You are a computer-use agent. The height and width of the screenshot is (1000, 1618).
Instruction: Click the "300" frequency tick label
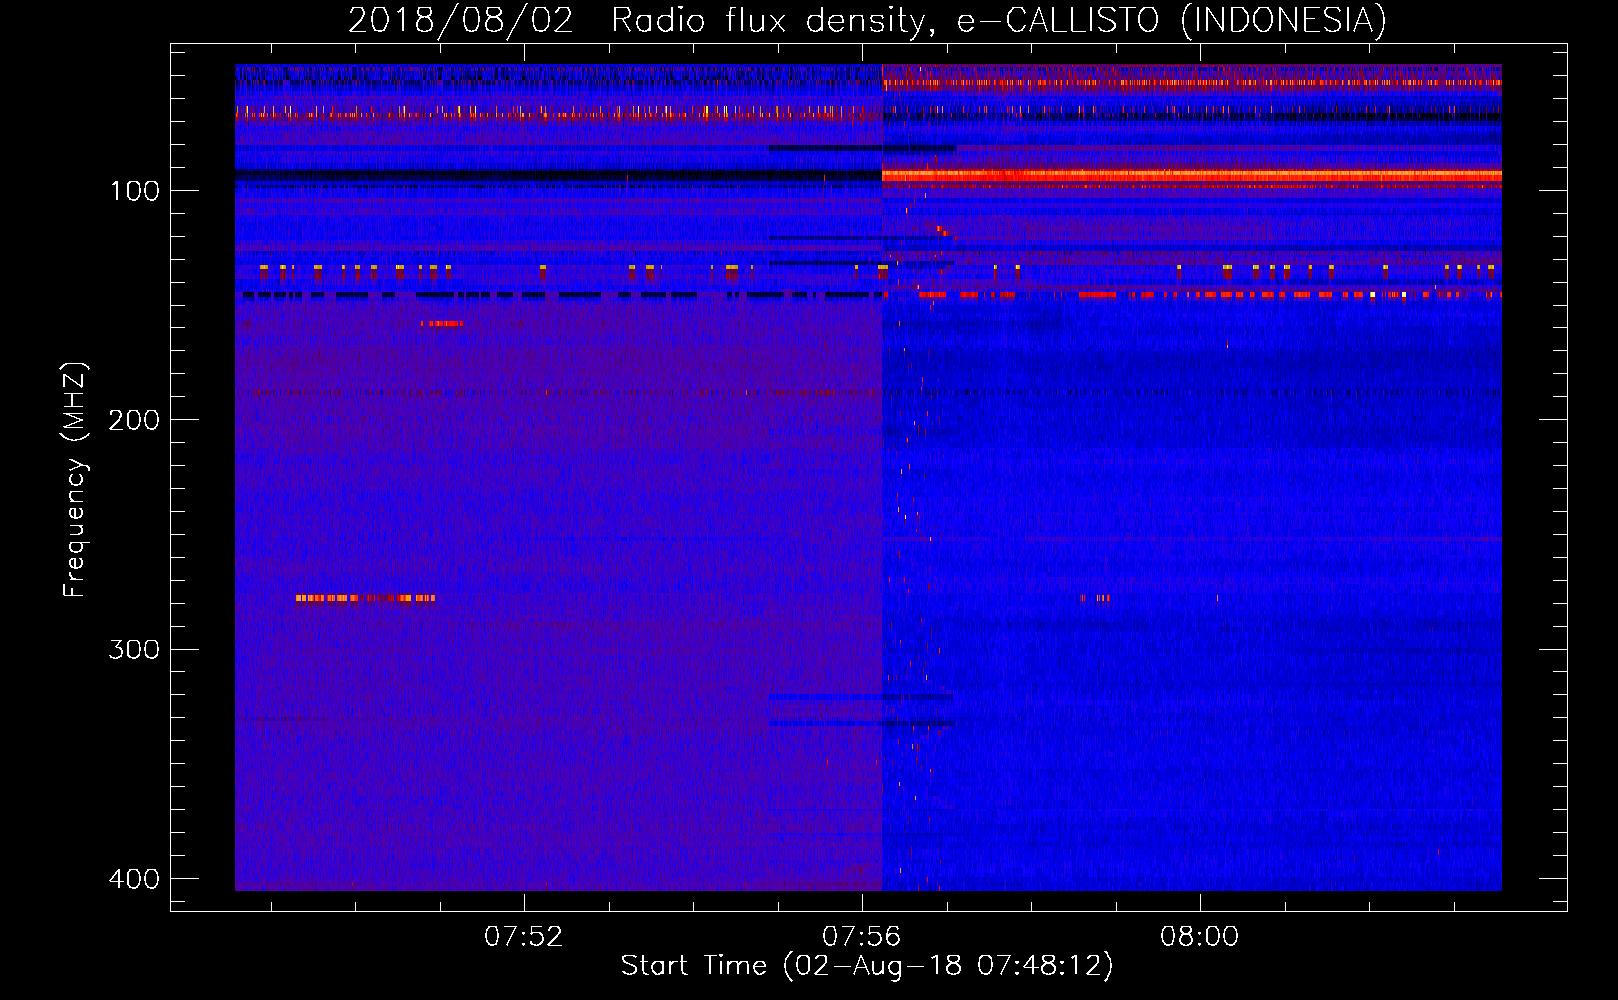(134, 650)
